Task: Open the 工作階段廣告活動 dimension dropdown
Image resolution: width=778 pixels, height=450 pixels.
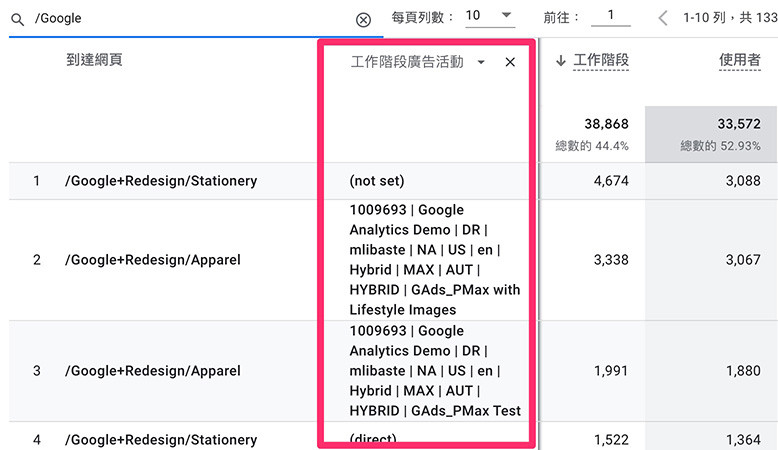Action: pyautogui.click(x=481, y=62)
